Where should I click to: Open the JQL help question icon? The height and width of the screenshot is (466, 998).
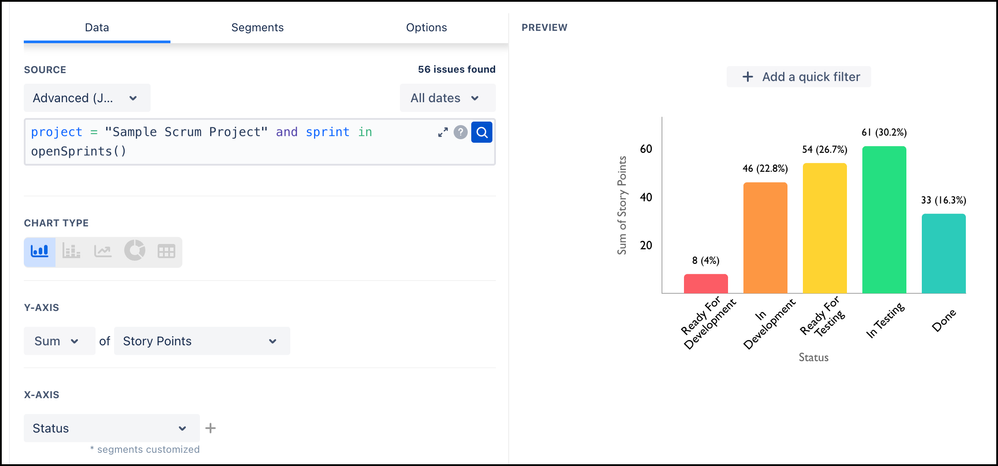[x=461, y=132]
